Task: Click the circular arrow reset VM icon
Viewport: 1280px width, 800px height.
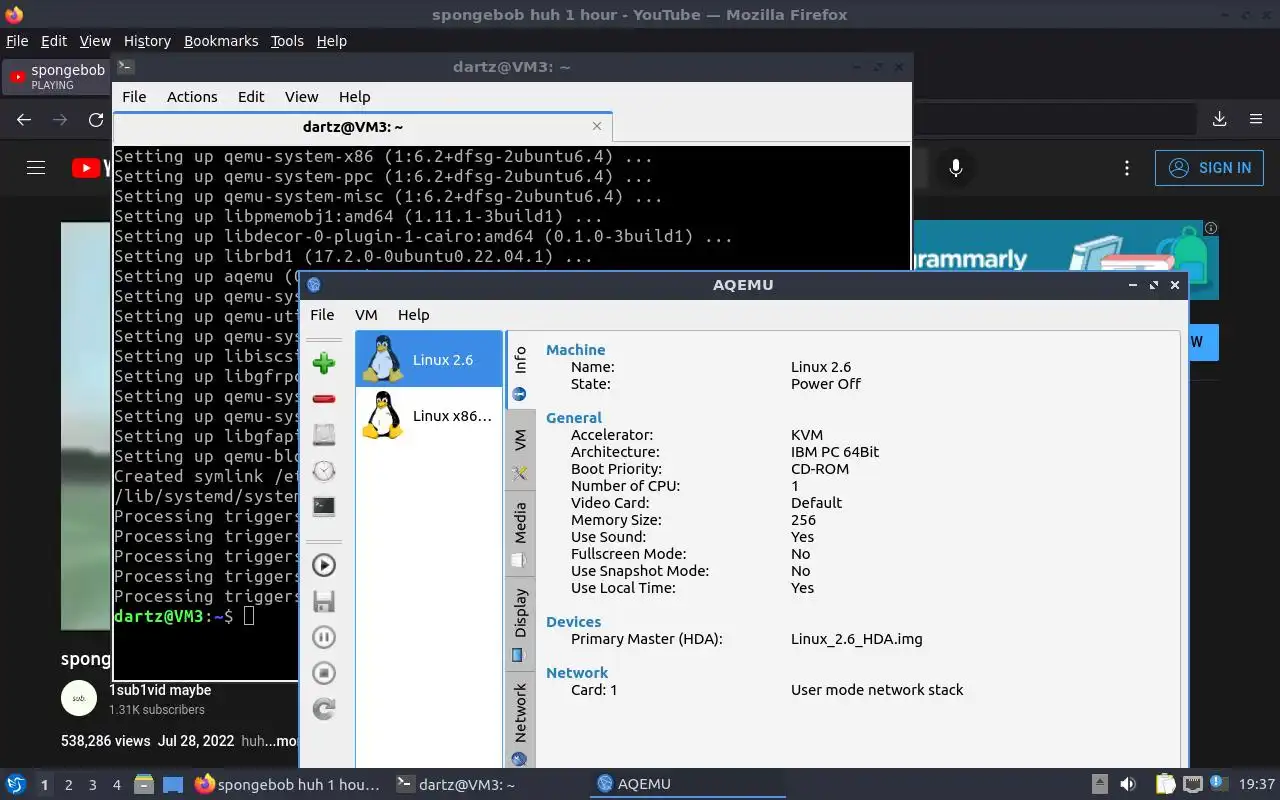Action: tap(324, 709)
